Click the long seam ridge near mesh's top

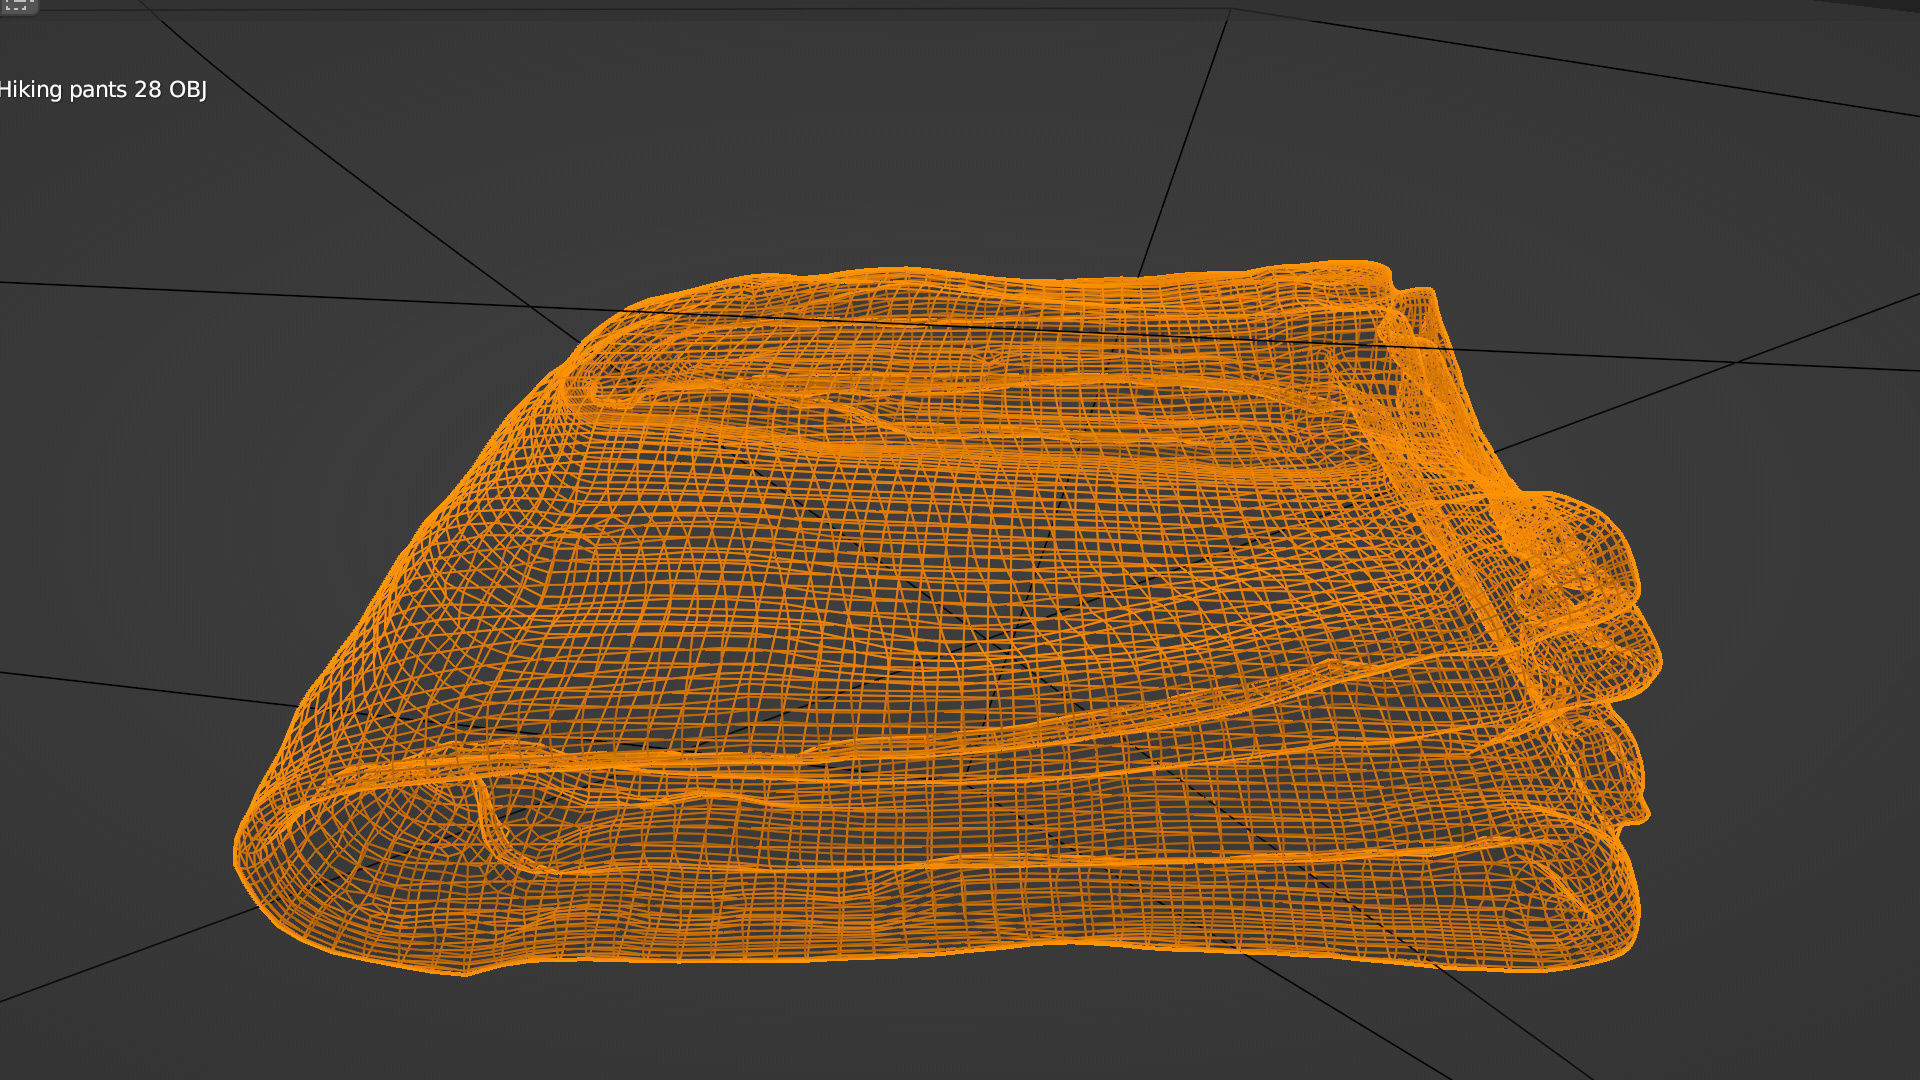950,385
